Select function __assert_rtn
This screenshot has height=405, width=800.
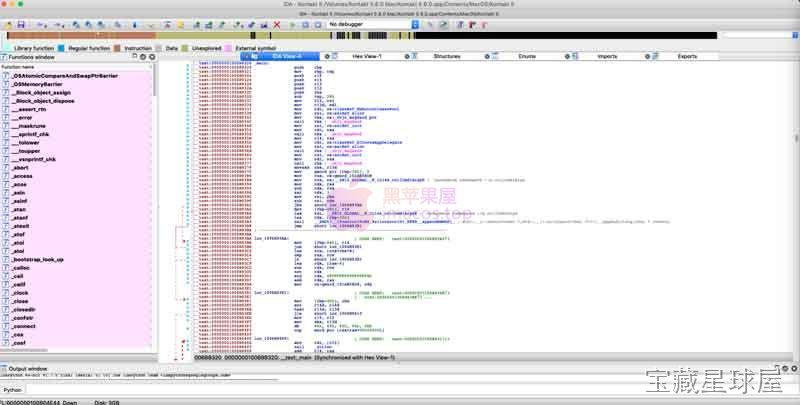[x=29, y=109]
